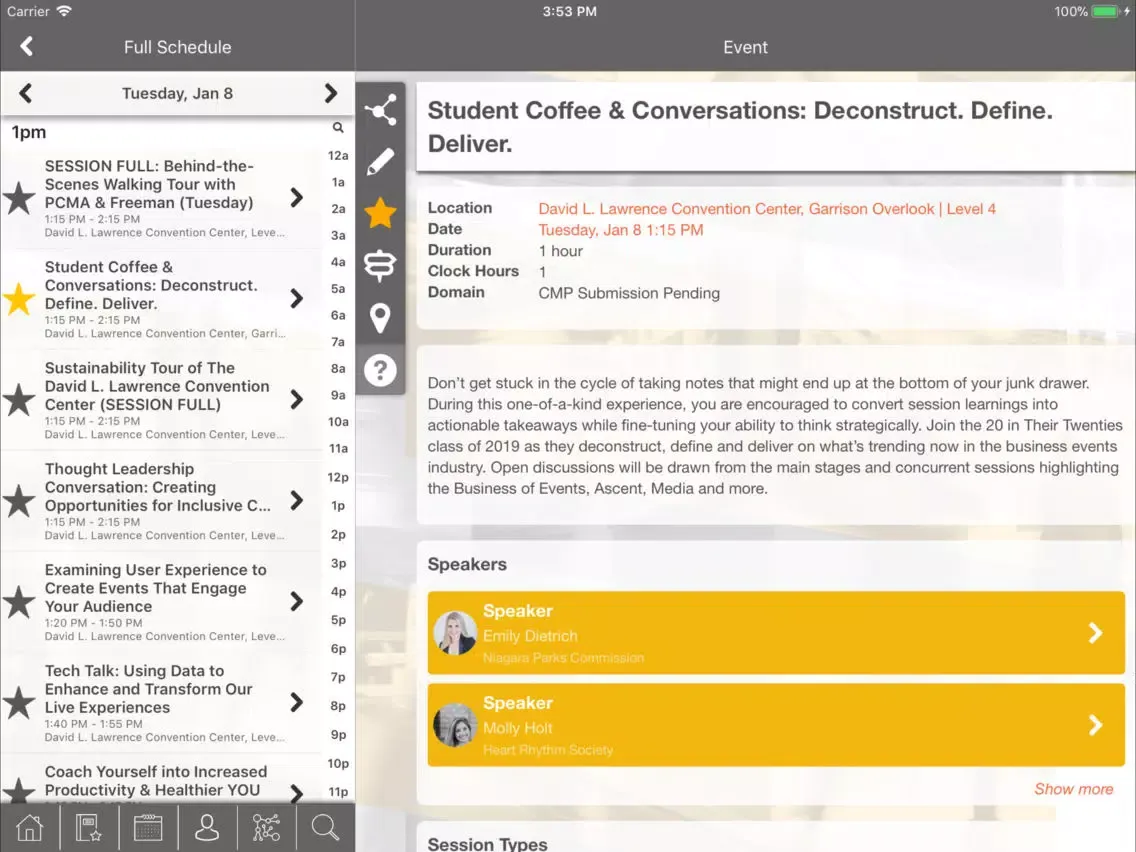The height and width of the screenshot is (852, 1136).
Task: Star the Thought Leadership Conversation session
Action: click(x=19, y=501)
